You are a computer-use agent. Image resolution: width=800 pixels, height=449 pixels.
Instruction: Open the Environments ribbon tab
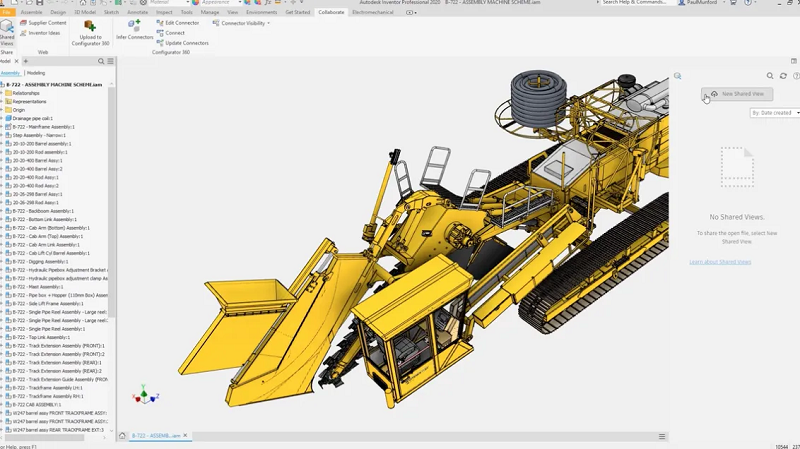pyautogui.click(x=261, y=12)
